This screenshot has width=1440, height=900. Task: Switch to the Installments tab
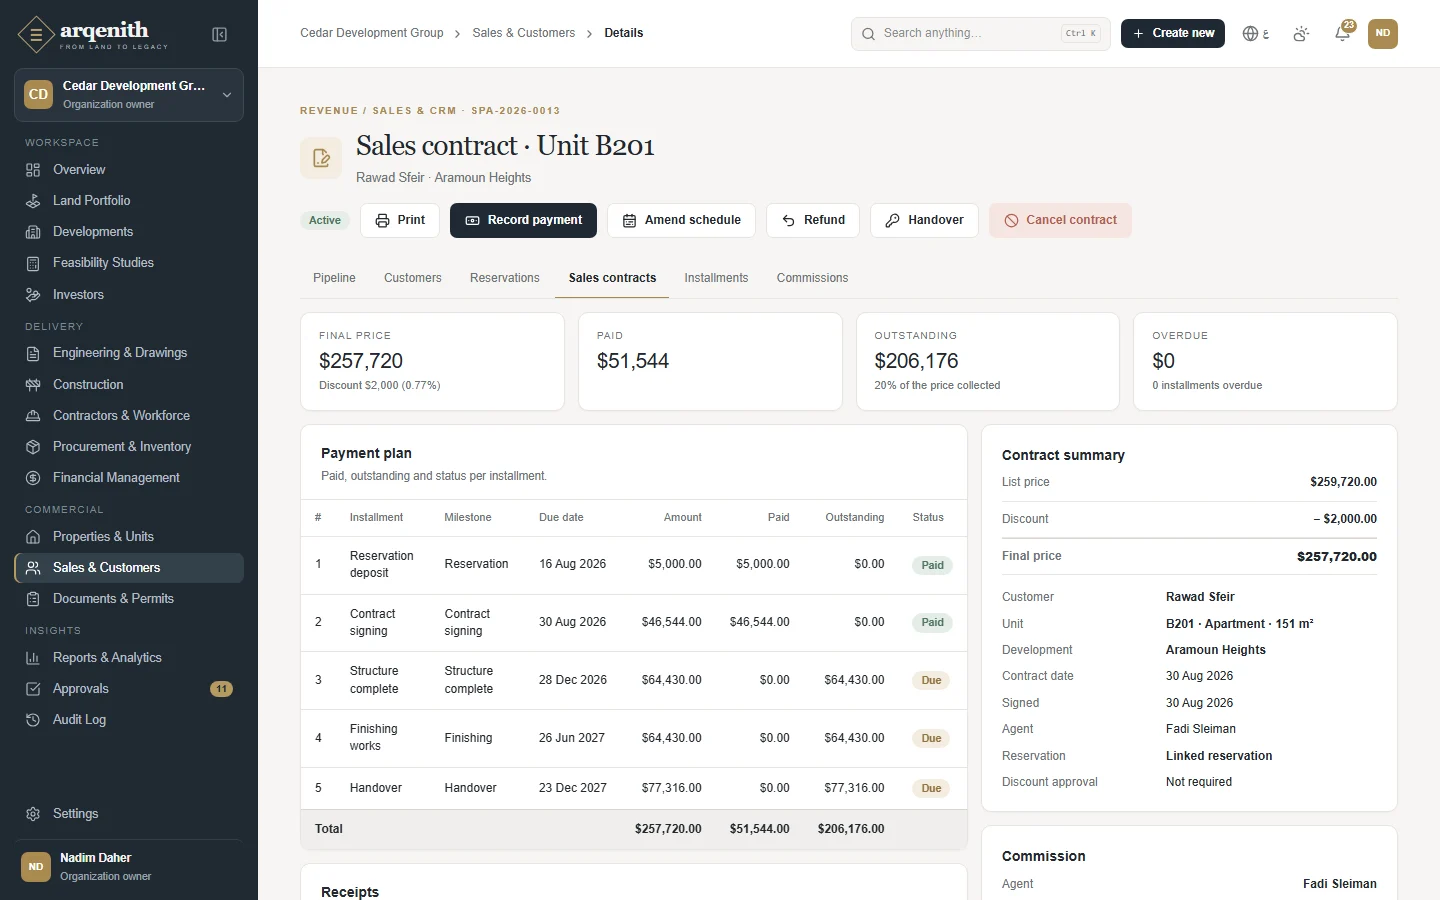coord(716,278)
